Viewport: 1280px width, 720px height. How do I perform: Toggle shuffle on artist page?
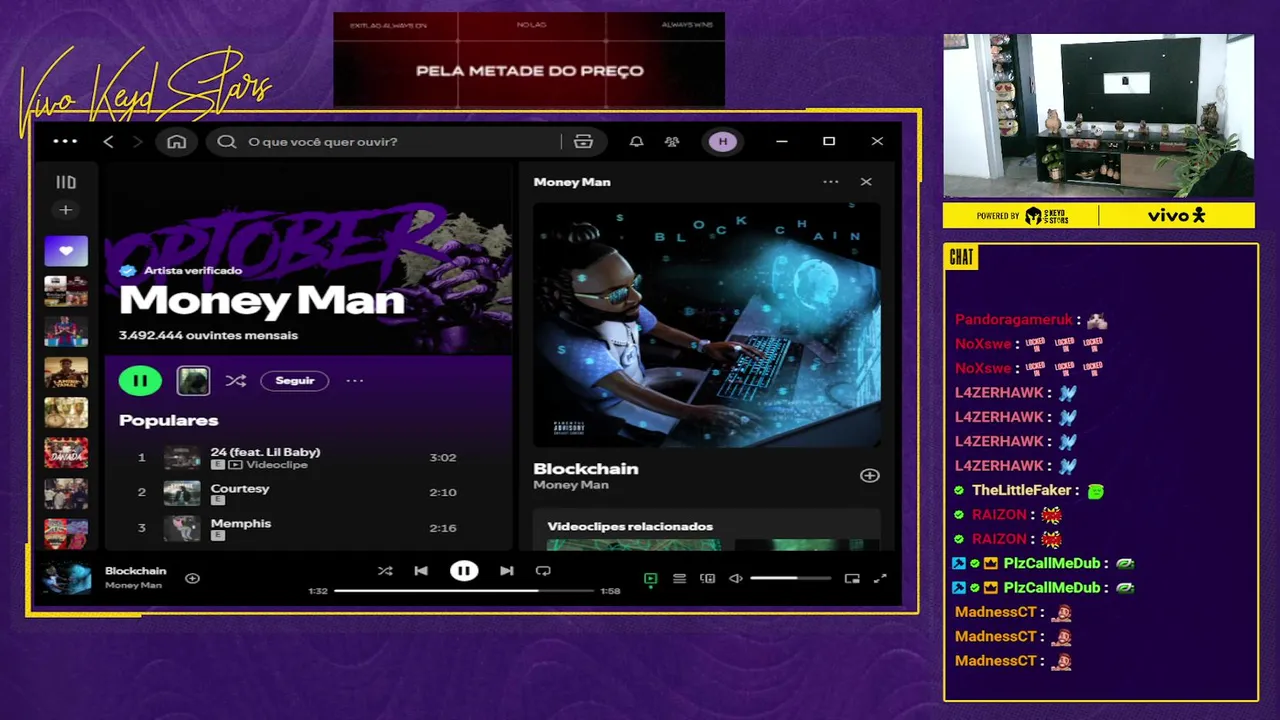(235, 380)
